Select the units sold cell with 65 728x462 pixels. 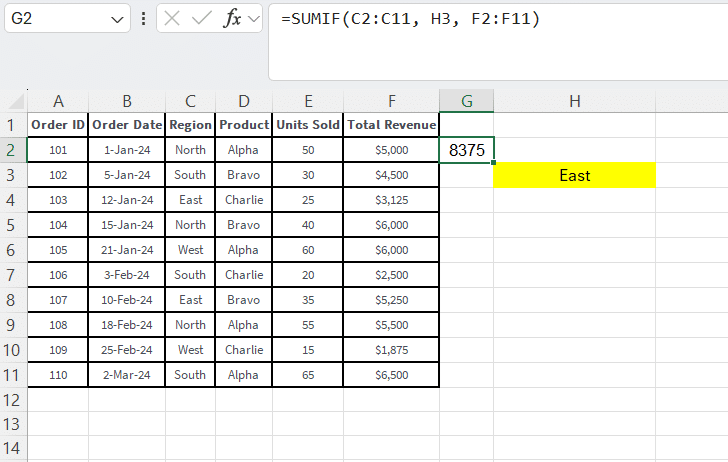pos(308,375)
